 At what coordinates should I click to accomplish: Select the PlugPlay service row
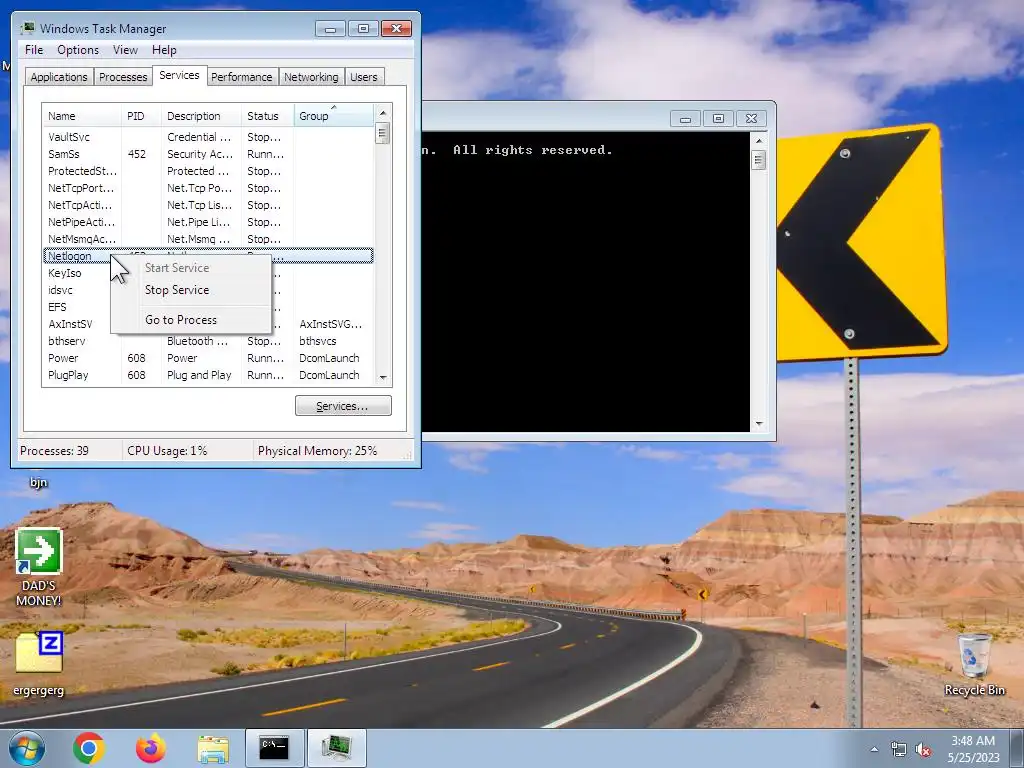coord(208,375)
